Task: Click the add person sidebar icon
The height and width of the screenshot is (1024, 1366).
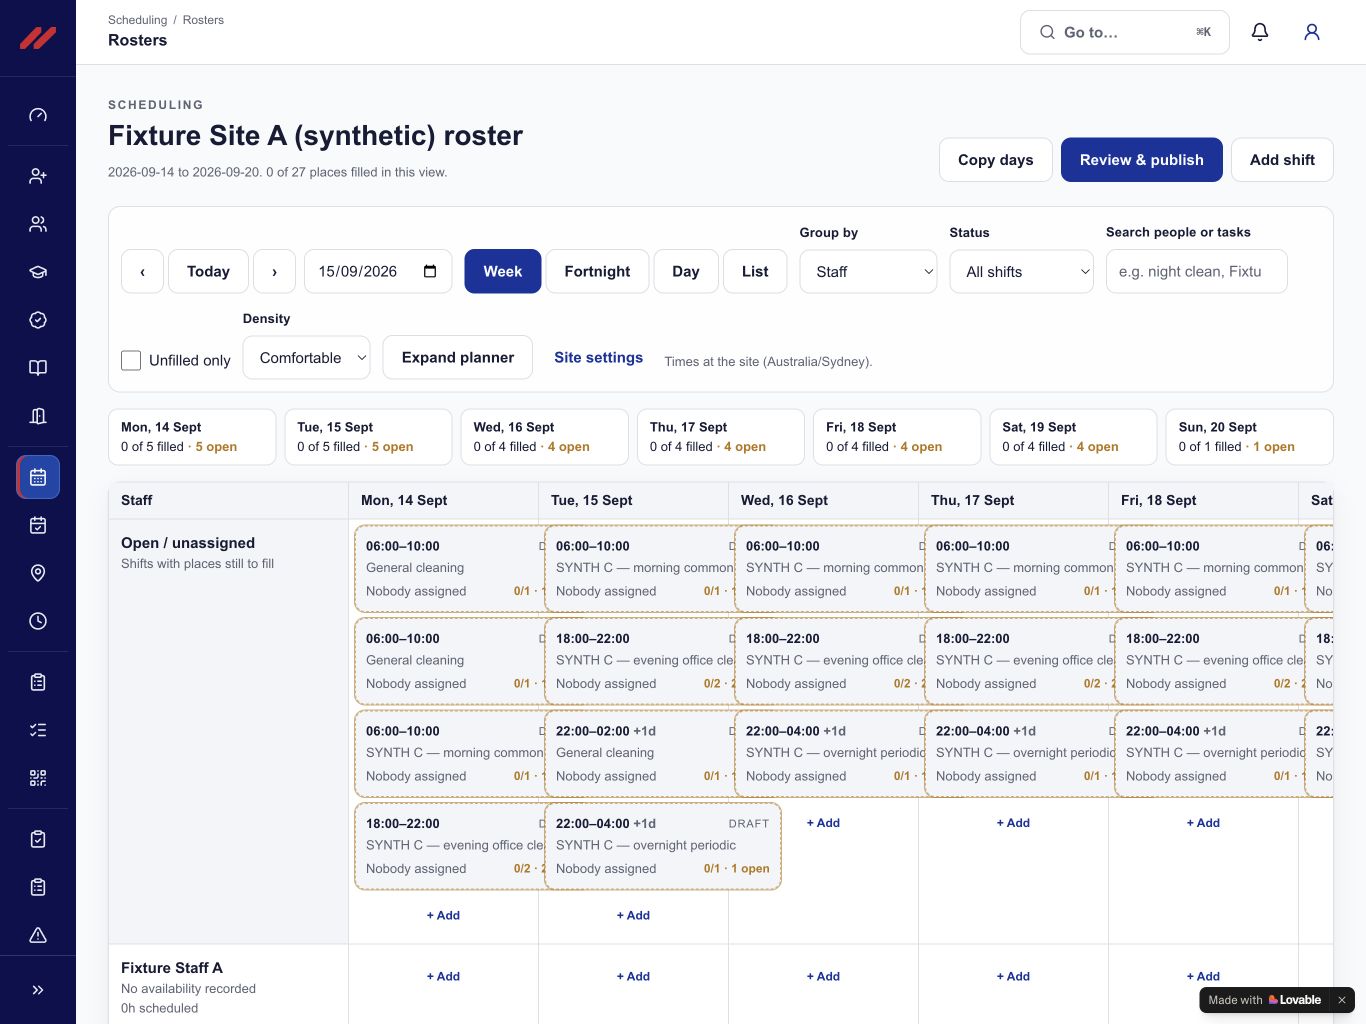Action: pos(38,176)
